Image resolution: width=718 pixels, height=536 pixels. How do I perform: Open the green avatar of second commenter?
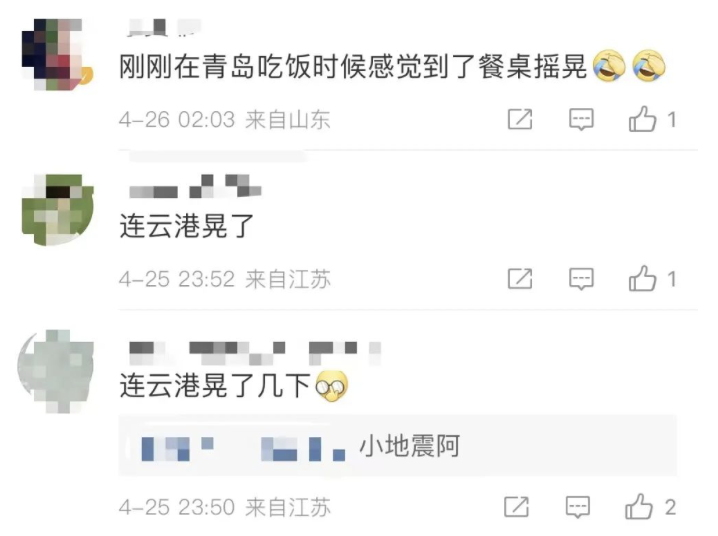pos(58,210)
